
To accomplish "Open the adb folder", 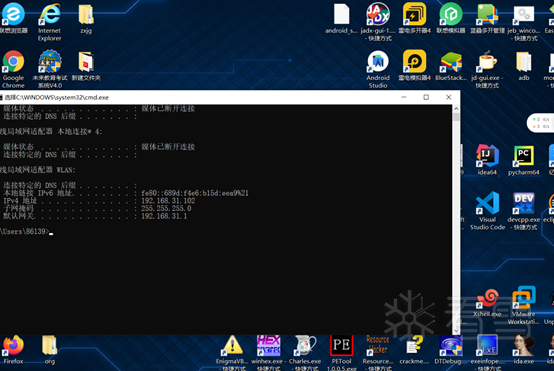I will pyautogui.click(x=524, y=66).
